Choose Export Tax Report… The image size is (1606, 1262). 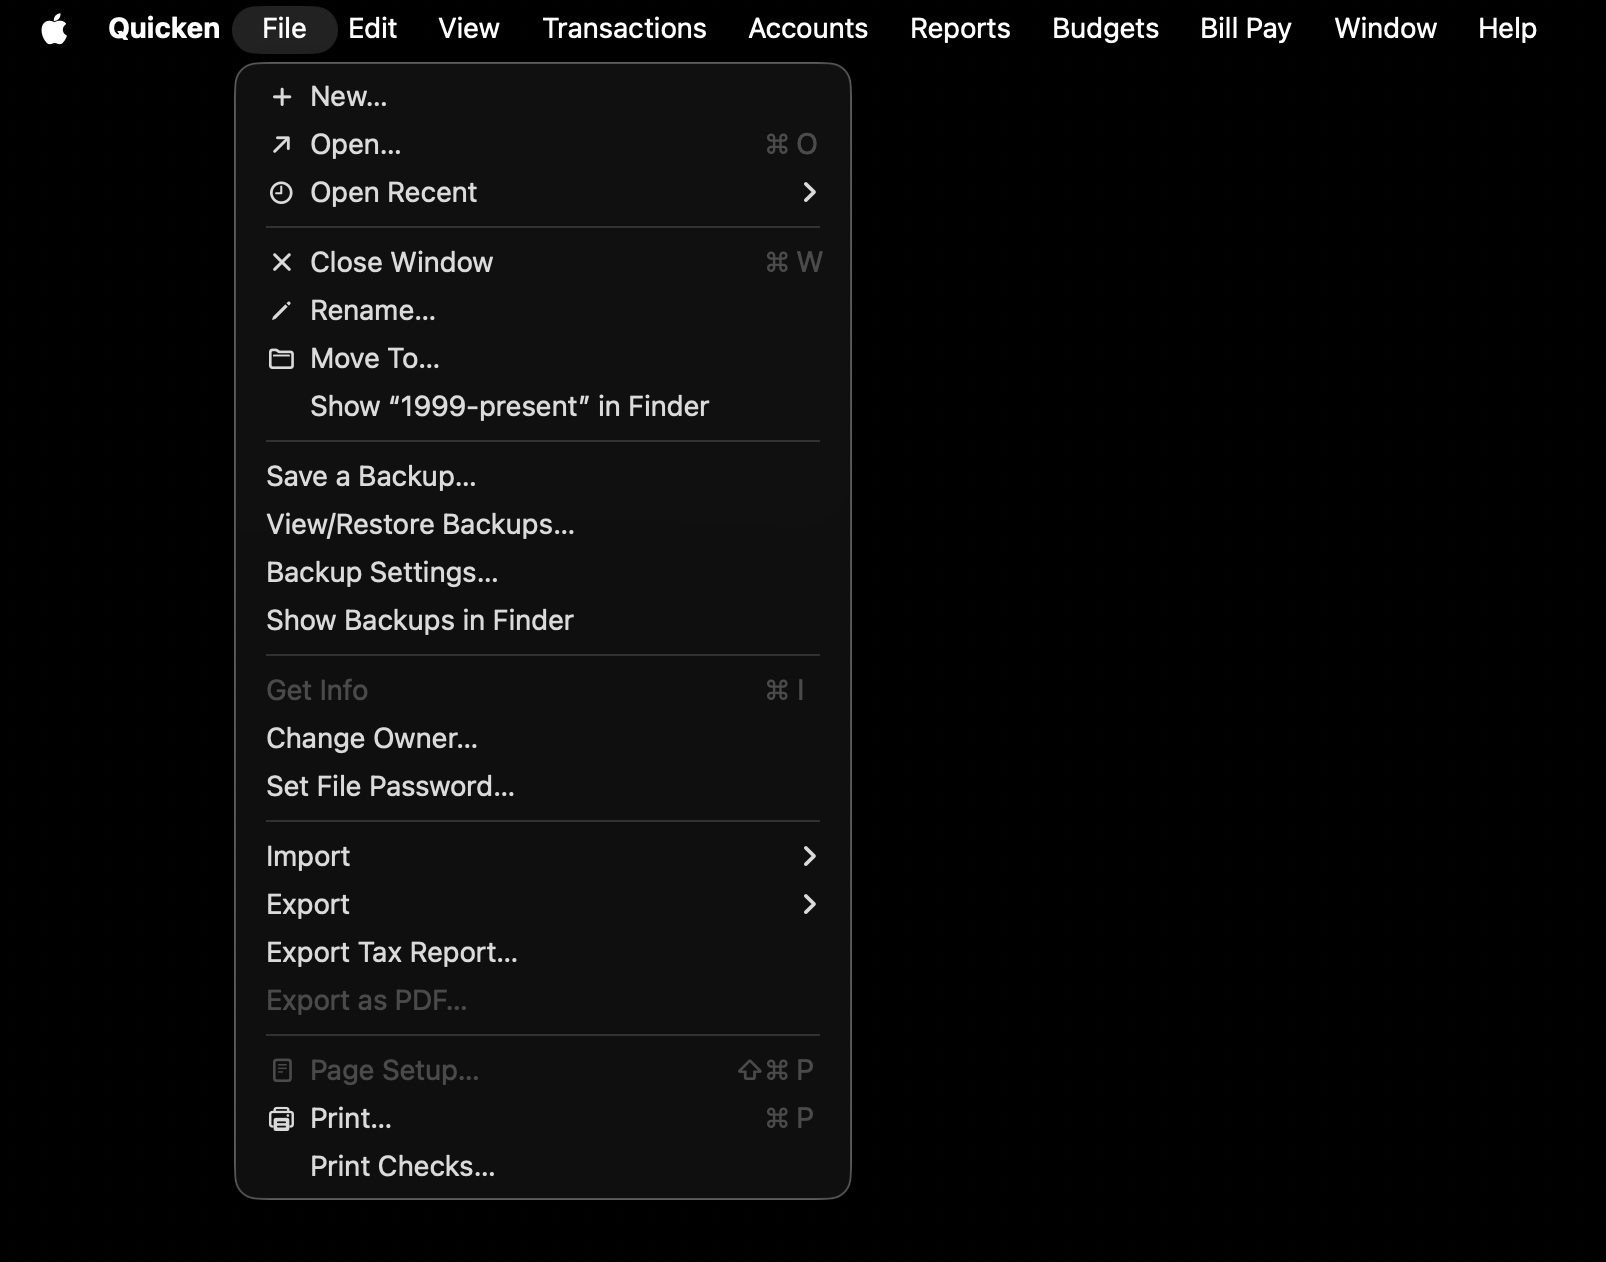click(x=543, y=953)
